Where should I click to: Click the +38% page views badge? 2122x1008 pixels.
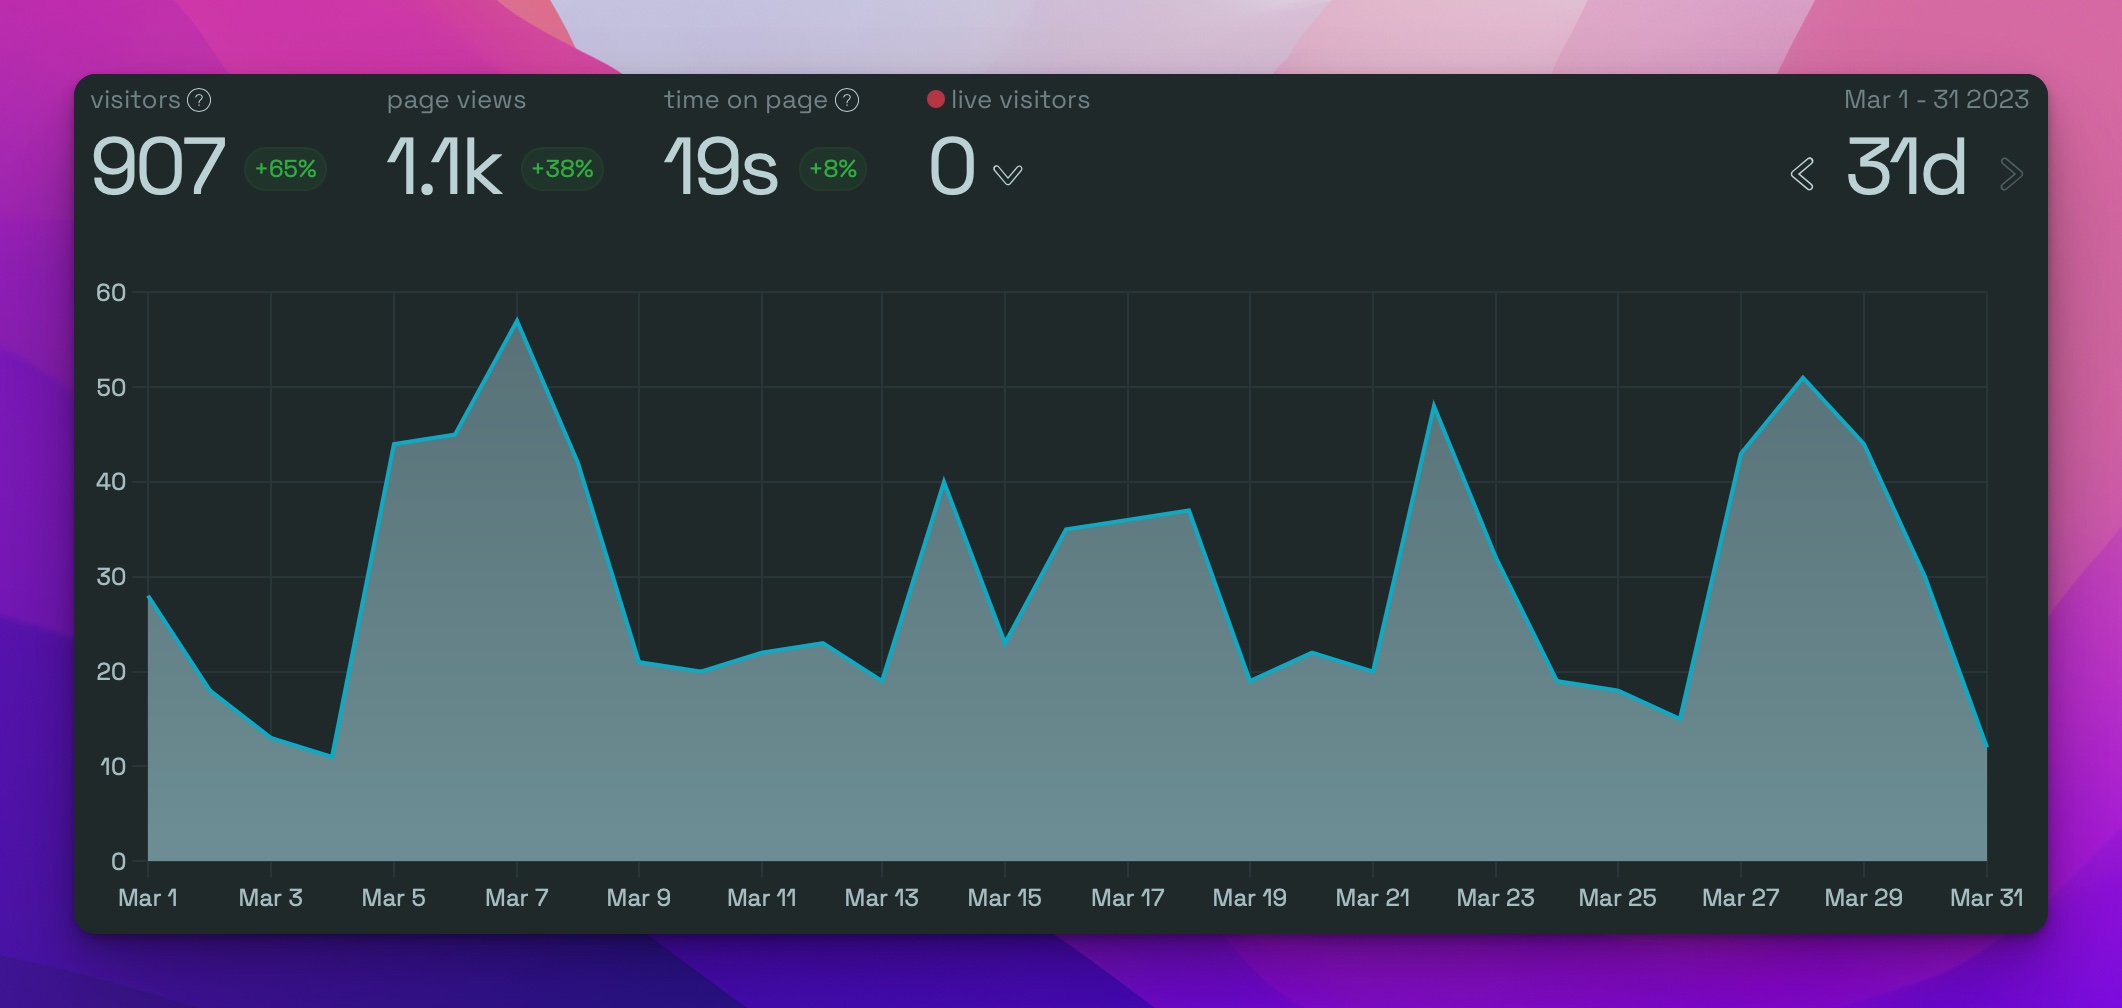coord(562,170)
